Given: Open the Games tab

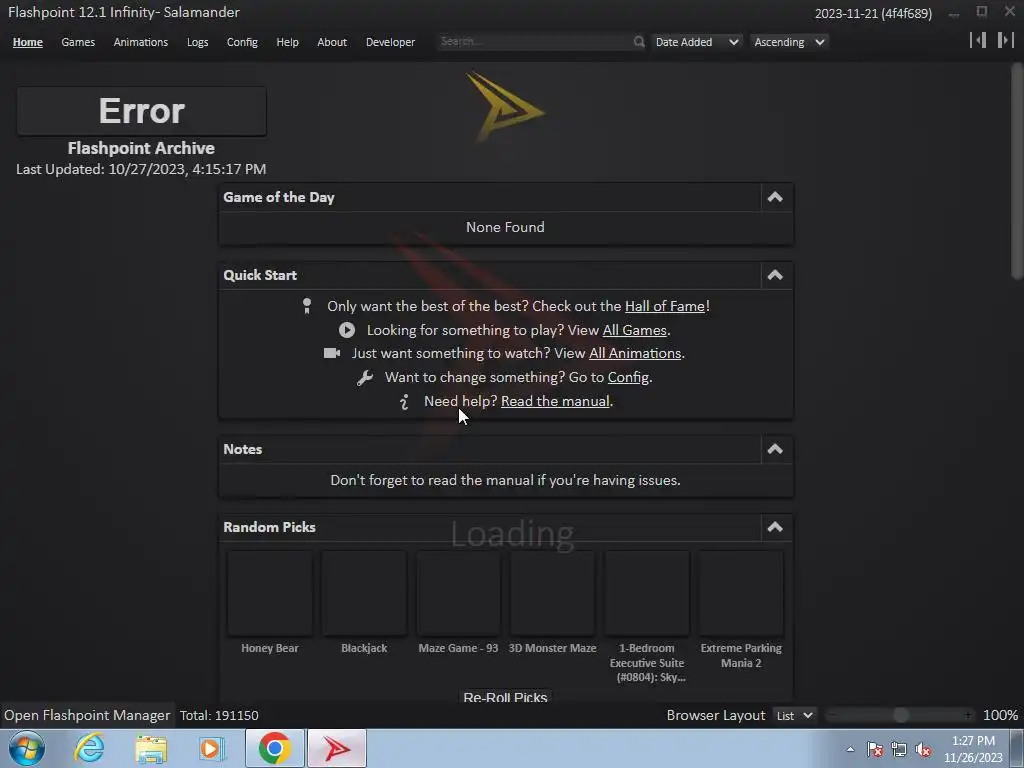Looking at the screenshot, I should point(78,42).
